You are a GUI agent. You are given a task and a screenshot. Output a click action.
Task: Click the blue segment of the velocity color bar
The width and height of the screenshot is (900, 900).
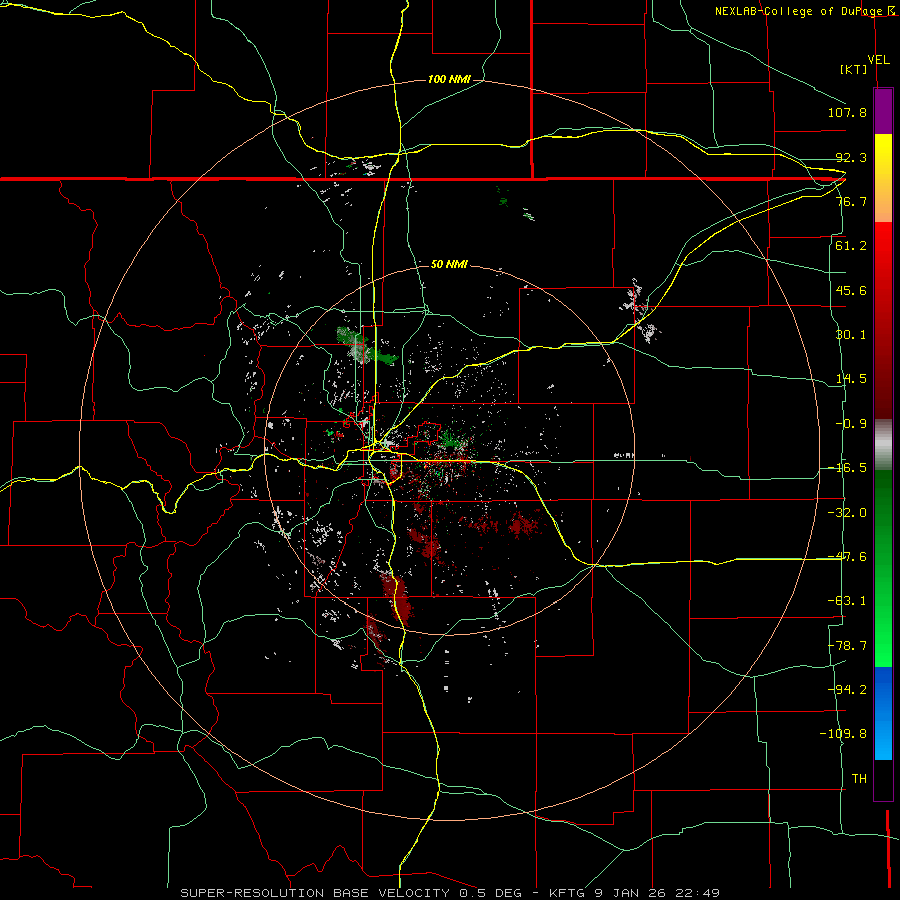tap(883, 713)
